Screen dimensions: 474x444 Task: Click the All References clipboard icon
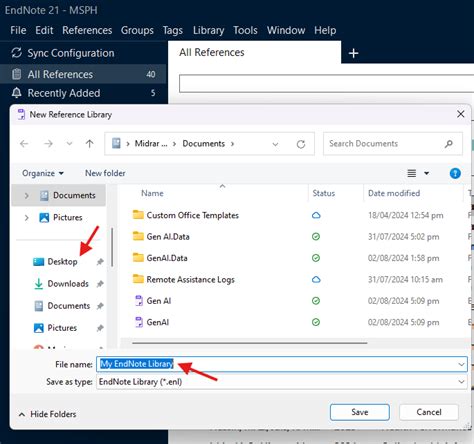16,74
